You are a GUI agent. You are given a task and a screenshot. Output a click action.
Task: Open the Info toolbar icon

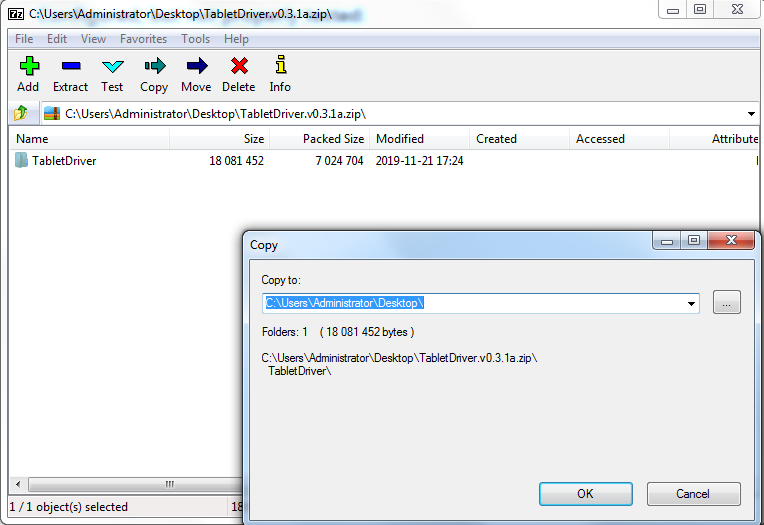281,64
